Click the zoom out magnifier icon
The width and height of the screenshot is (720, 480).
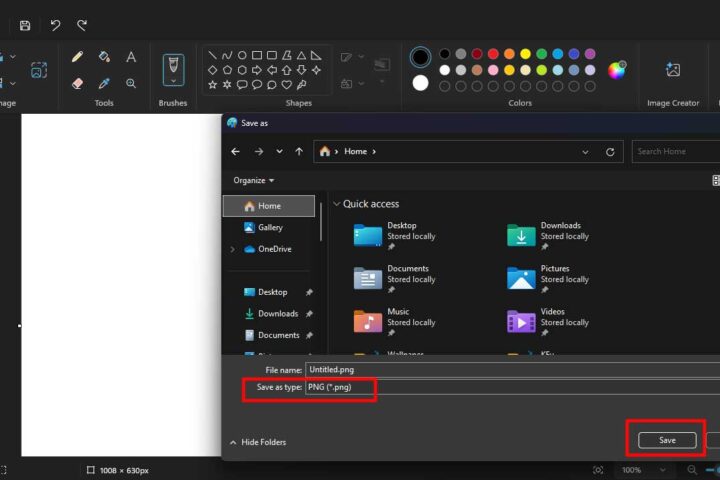coord(692,470)
